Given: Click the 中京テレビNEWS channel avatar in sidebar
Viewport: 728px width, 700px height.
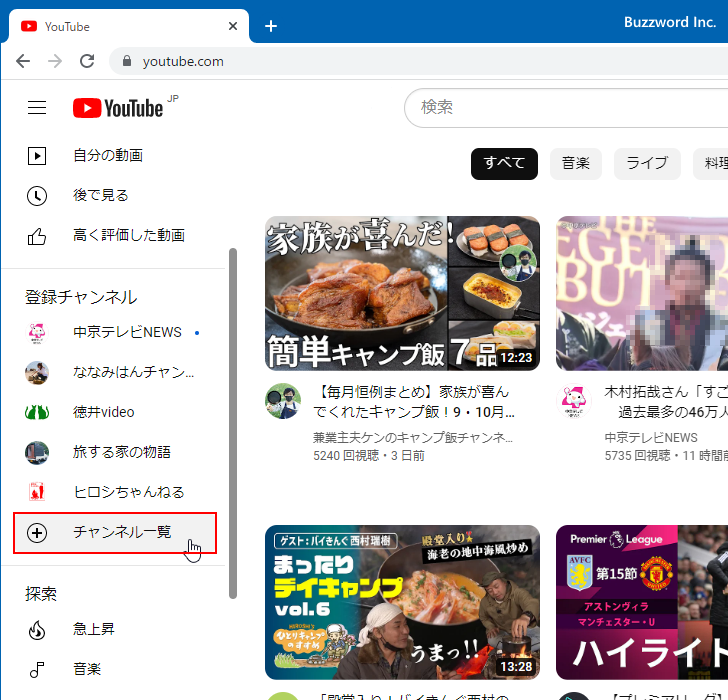Looking at the screenshot, I should (x=37, y=332).
